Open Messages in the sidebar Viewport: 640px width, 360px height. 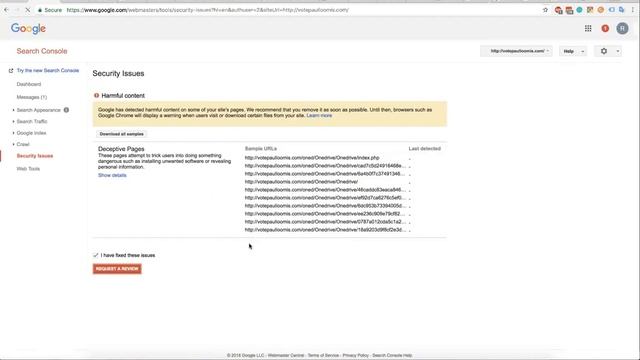click(x=31, y=97)
